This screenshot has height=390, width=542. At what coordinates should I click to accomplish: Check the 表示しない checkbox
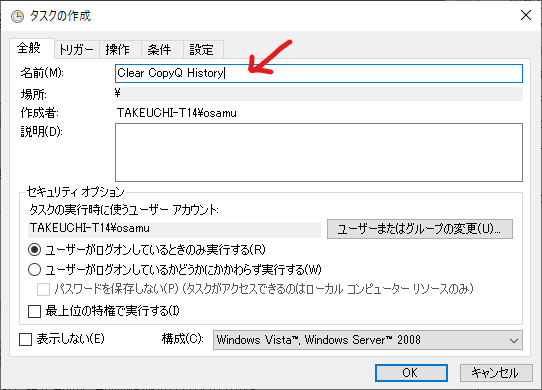click(x=25, y=340)
